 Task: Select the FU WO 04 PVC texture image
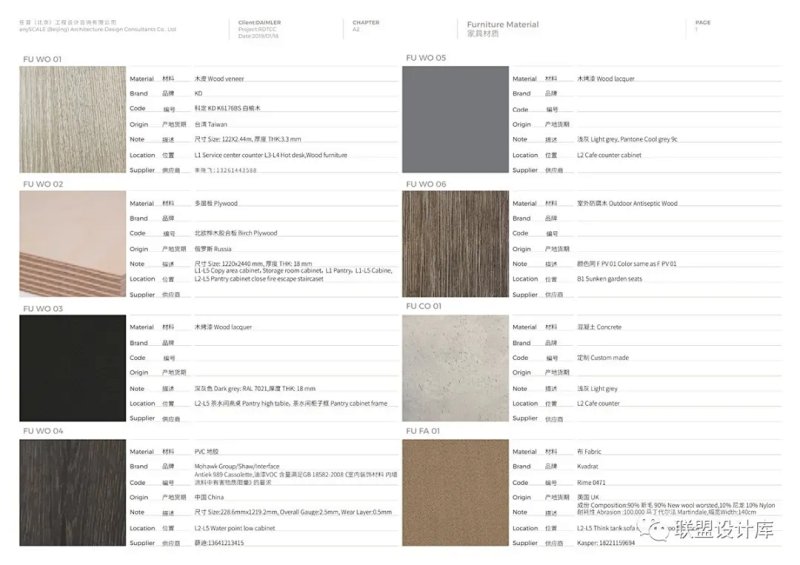(x=73, y=493)
